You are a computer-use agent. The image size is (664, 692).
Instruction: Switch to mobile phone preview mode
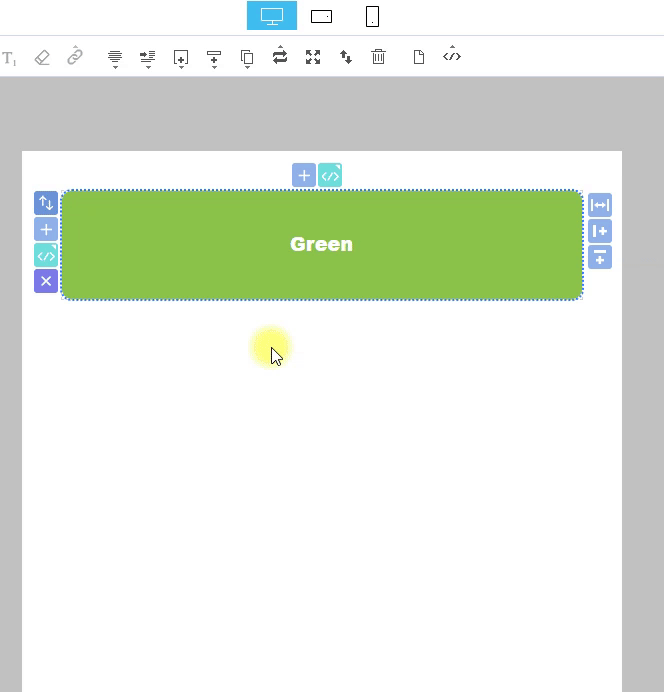pyautogui.click(x=372, y=16)
